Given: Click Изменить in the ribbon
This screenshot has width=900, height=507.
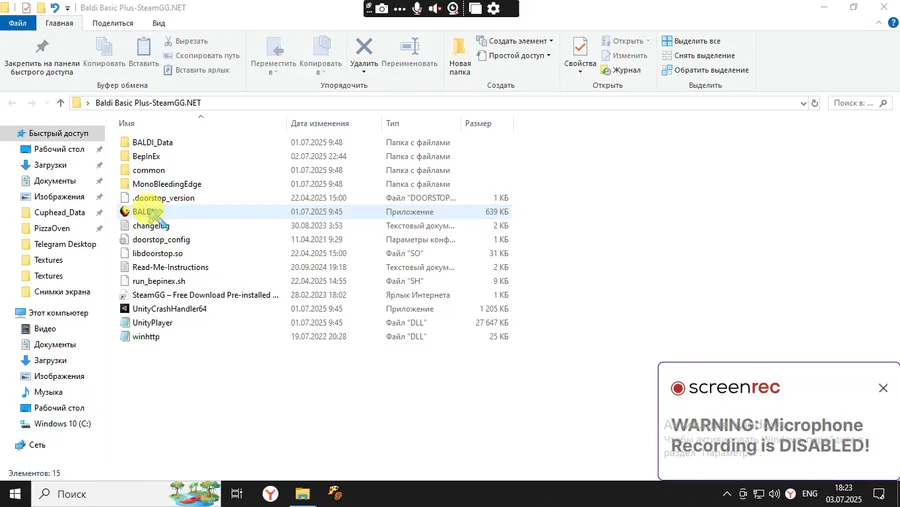Looking at the screenshot, I should pyautogui.click(x=624, y=56).
